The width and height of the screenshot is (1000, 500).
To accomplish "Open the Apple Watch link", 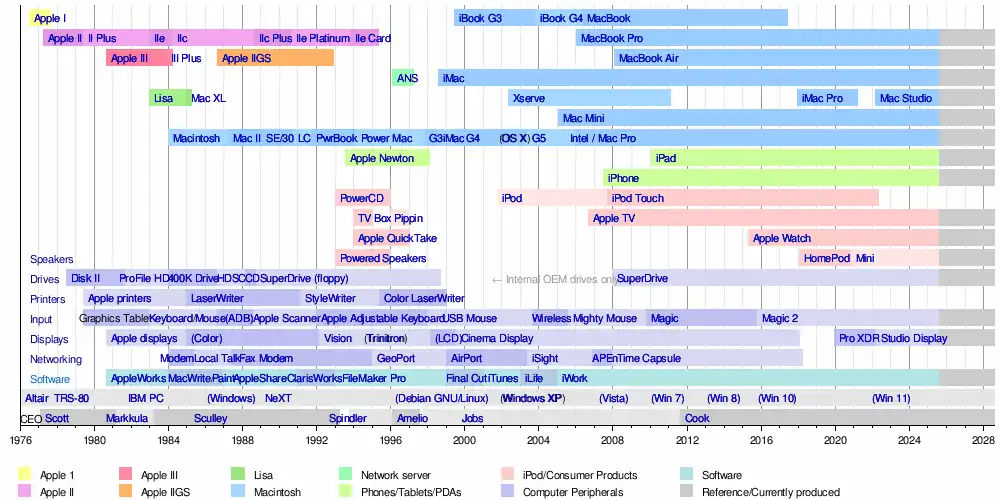I will point(781,238).
